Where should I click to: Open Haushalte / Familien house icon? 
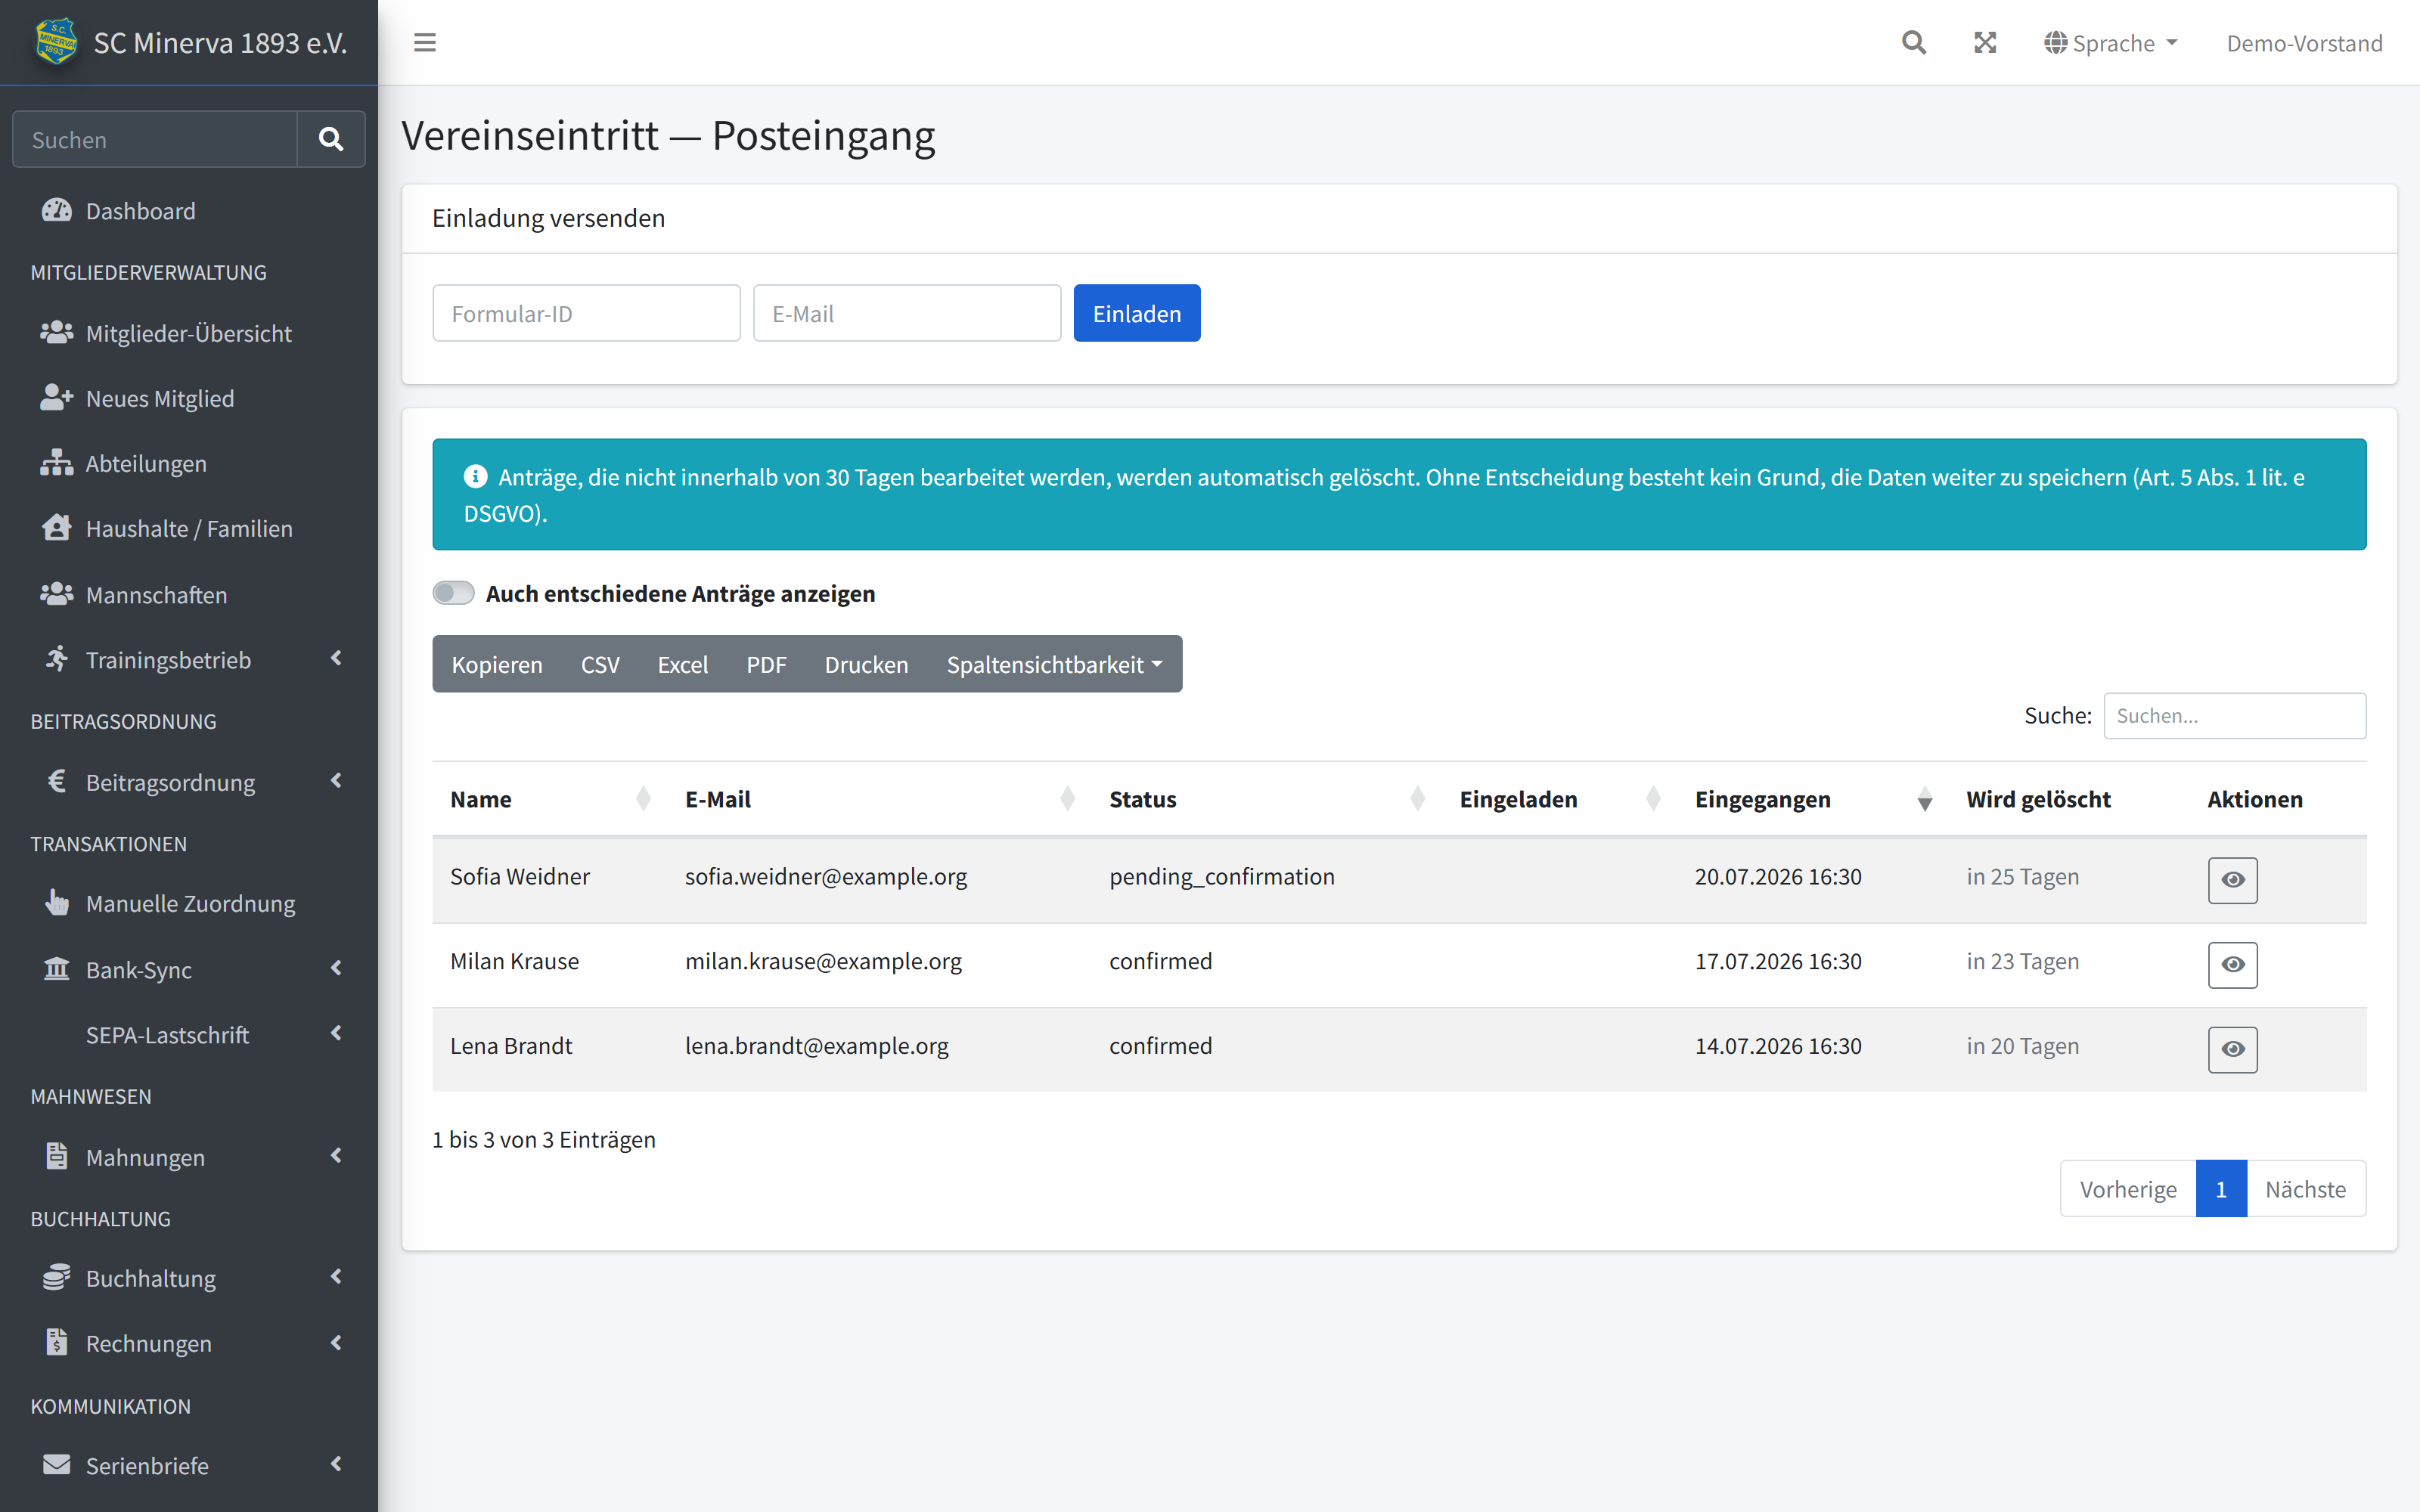pos(57,528)
